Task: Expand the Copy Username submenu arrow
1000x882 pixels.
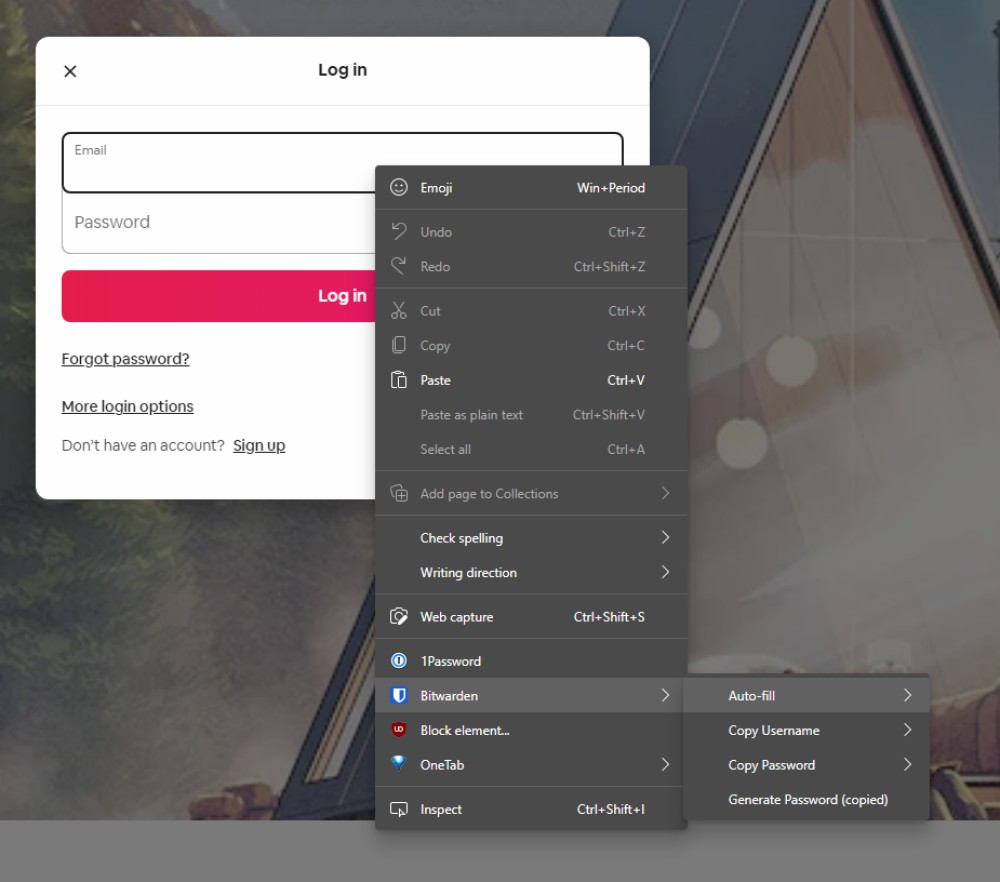Action: click(x=908, y=730)
